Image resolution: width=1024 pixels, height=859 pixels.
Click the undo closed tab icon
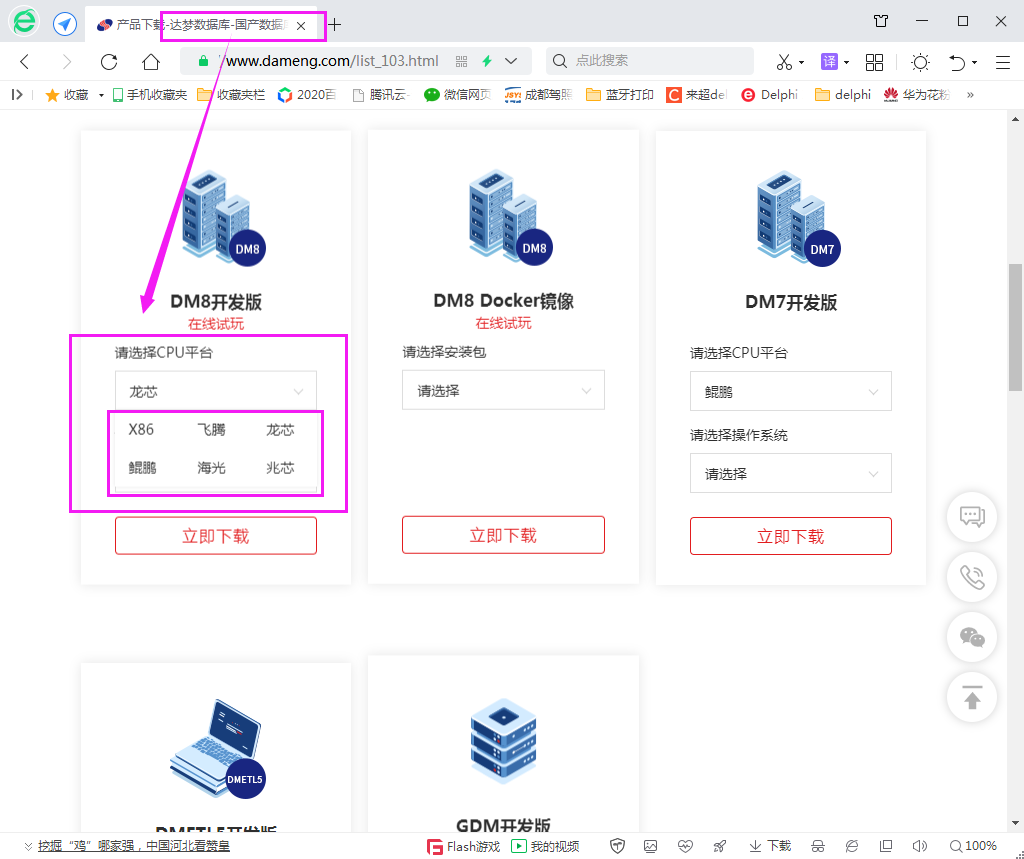pyautogui.click(x=957, y=62)
